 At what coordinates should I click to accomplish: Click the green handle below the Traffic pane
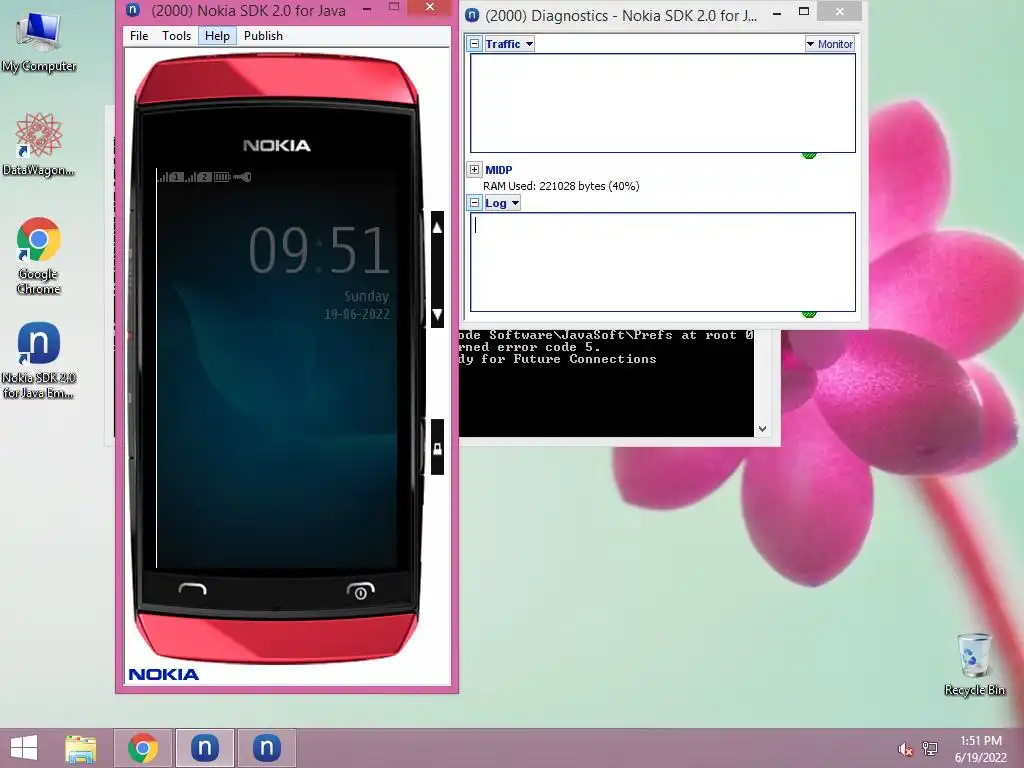(x=809, y=155)
